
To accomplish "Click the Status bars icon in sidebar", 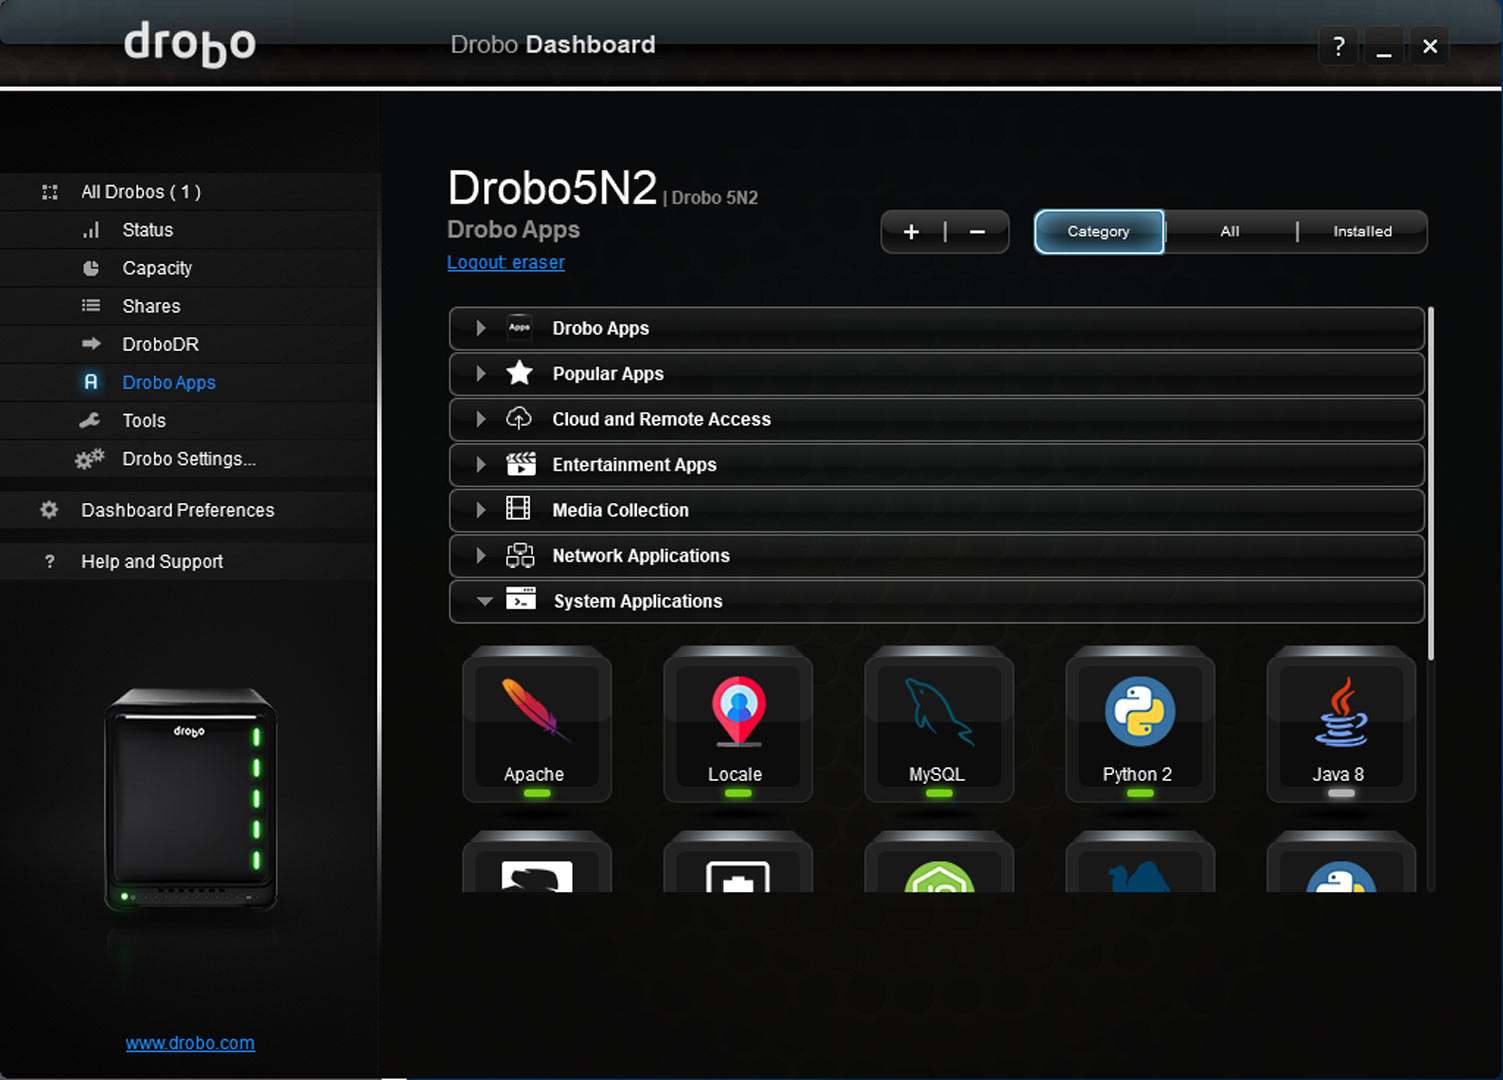I will (91, 230).
